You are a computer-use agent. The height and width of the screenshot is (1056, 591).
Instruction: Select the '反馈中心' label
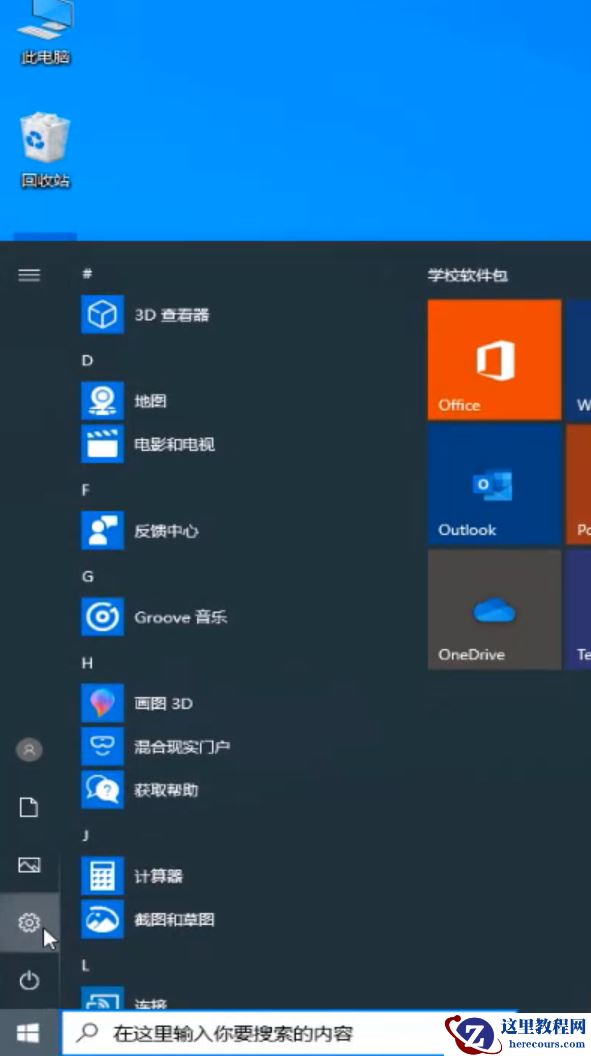166,531
